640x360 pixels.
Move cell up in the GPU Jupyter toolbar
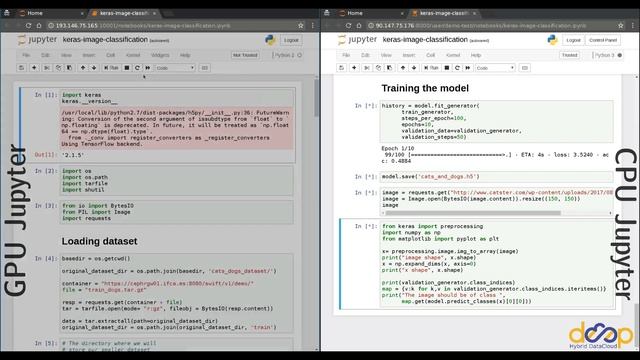coord(83,68)
